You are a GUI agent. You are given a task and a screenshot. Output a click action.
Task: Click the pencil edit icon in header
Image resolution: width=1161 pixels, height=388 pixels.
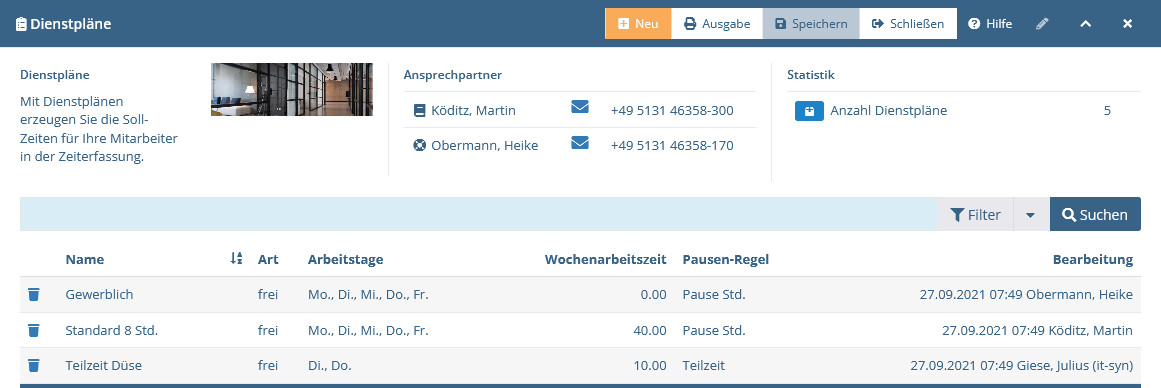click(1043, 24)
